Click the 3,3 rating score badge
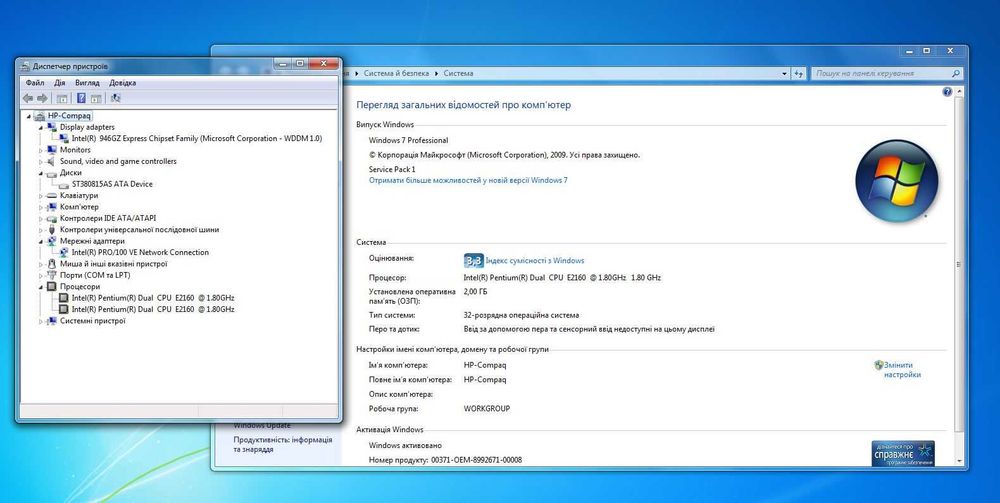The width and height of the screenshot is (1000, 503). 473,260
